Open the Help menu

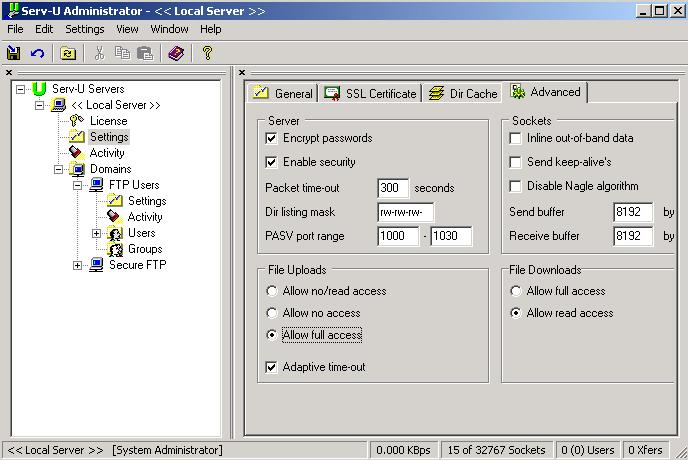(211, 29)
